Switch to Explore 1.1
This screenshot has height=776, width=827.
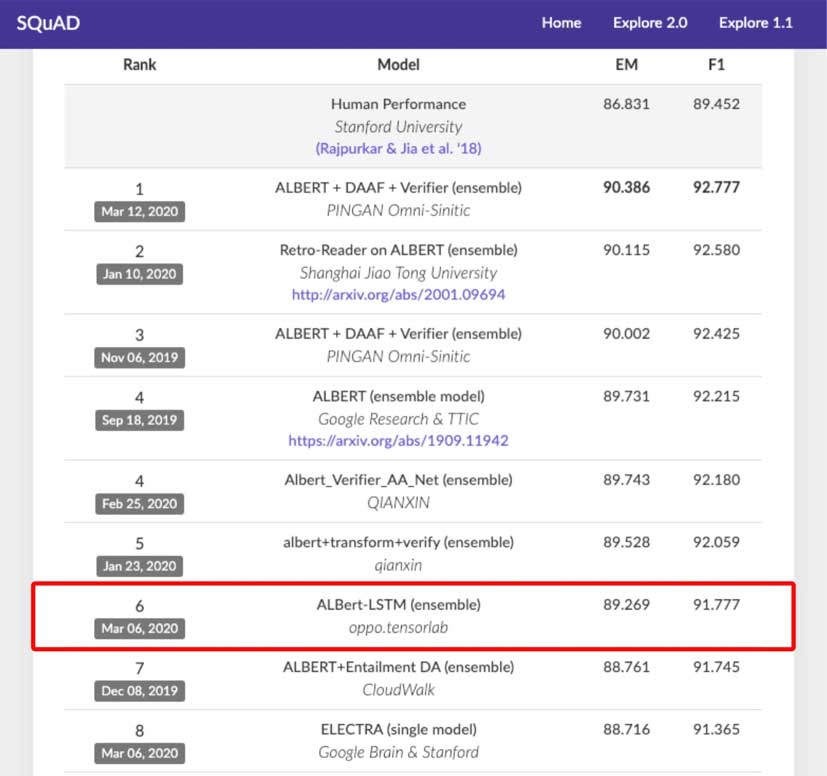tap(755, 23)
